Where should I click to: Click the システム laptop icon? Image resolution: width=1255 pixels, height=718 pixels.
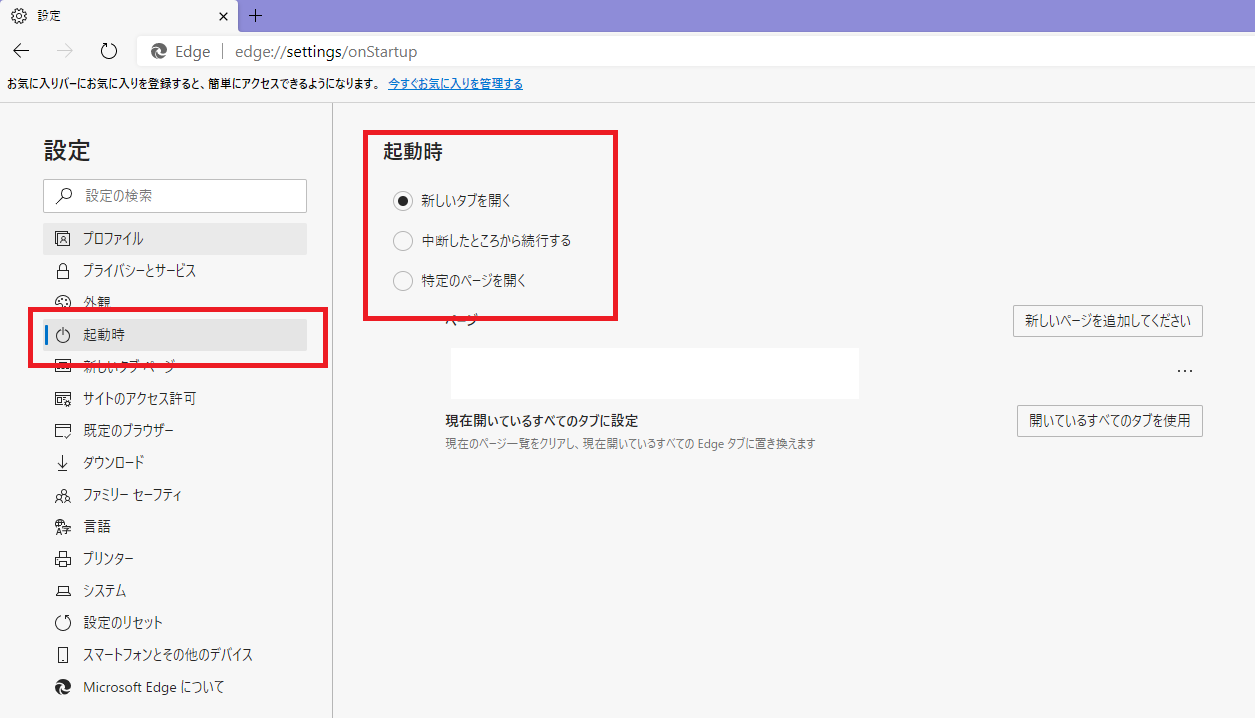pyautogui.click(x=63, y=591)
